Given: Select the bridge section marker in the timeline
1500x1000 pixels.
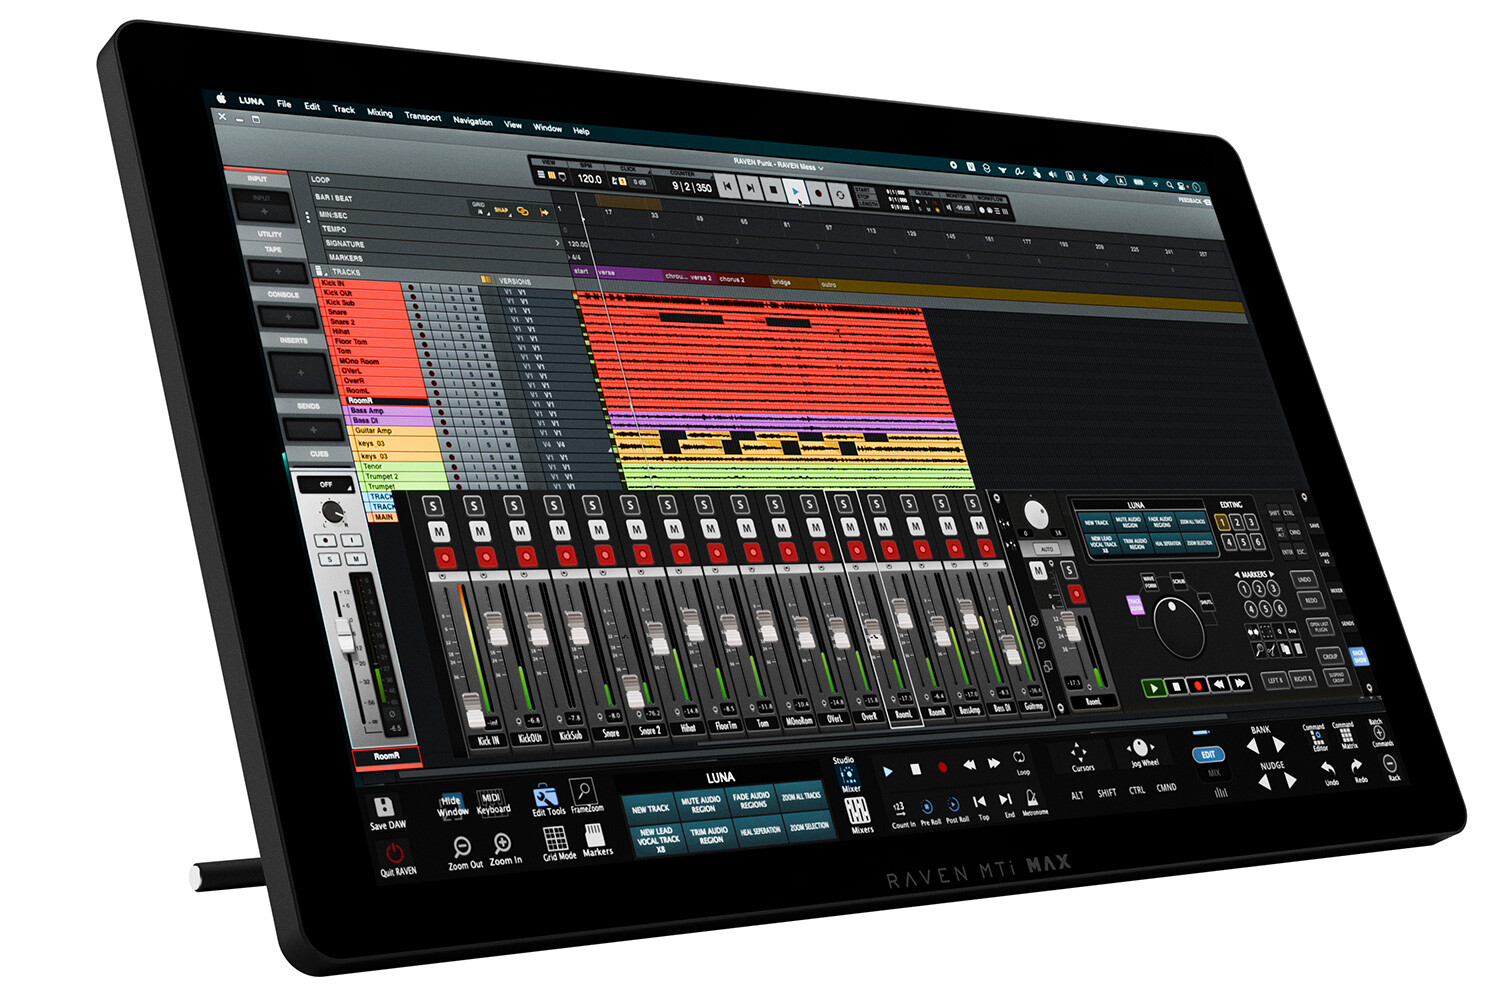Looking at the screenshot, I should click(780, 282).
